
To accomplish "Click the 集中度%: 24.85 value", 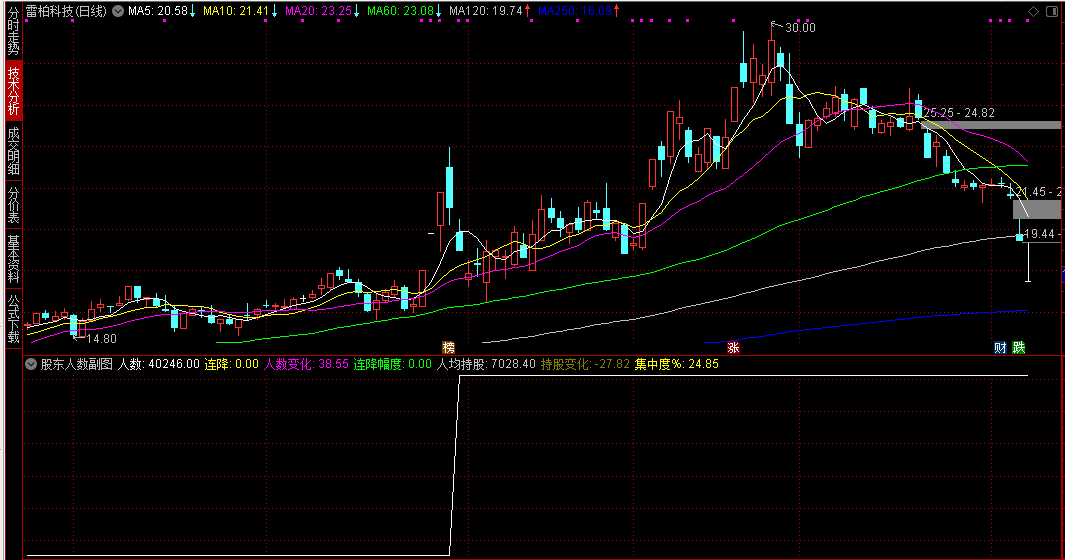I will (x=676, y=364).
